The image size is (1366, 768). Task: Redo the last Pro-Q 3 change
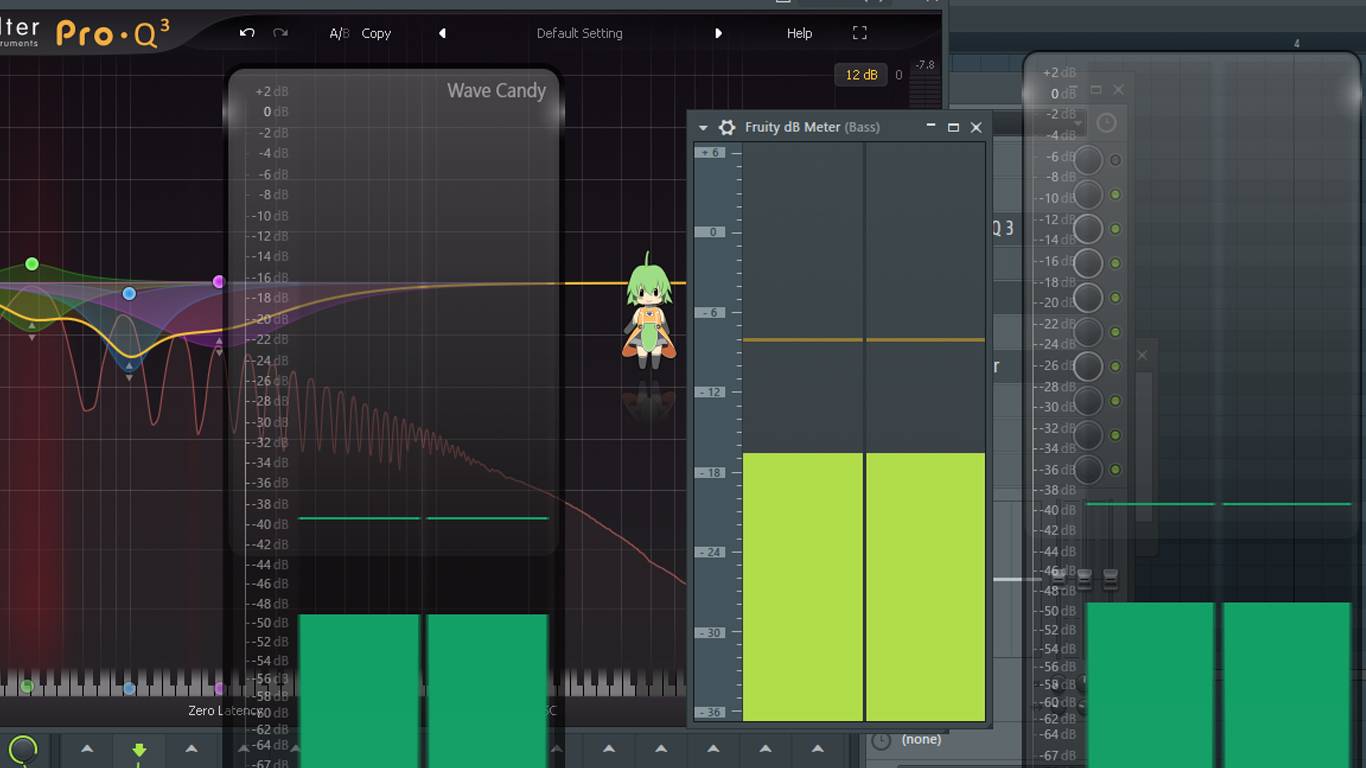pos(280,33)
